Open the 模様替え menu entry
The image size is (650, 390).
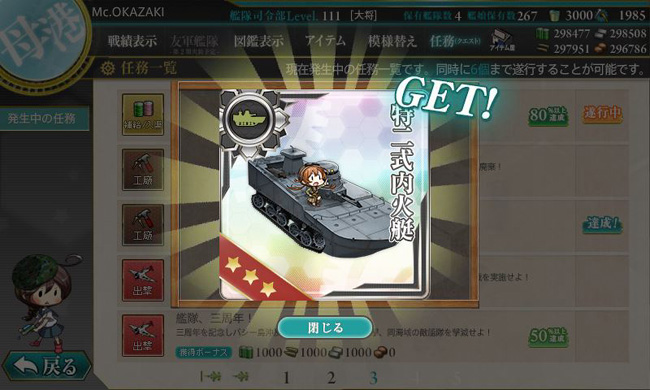pyautogui.click(x=392, y=41)
